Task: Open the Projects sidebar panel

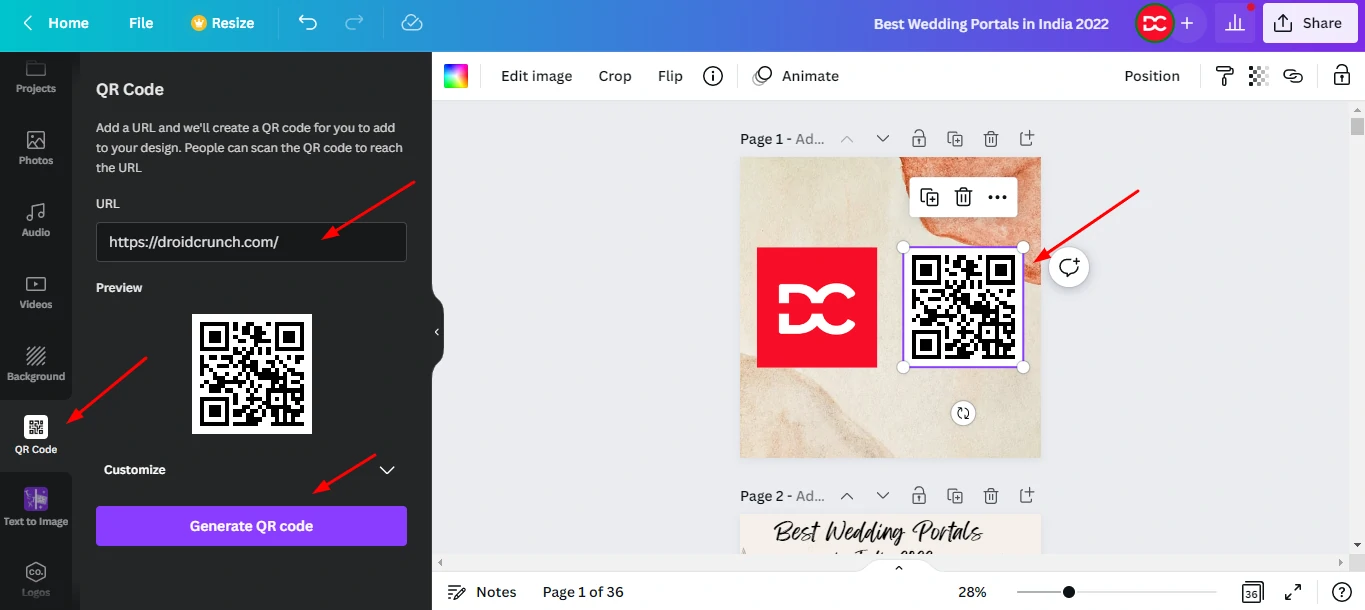Action: [36, 76]
